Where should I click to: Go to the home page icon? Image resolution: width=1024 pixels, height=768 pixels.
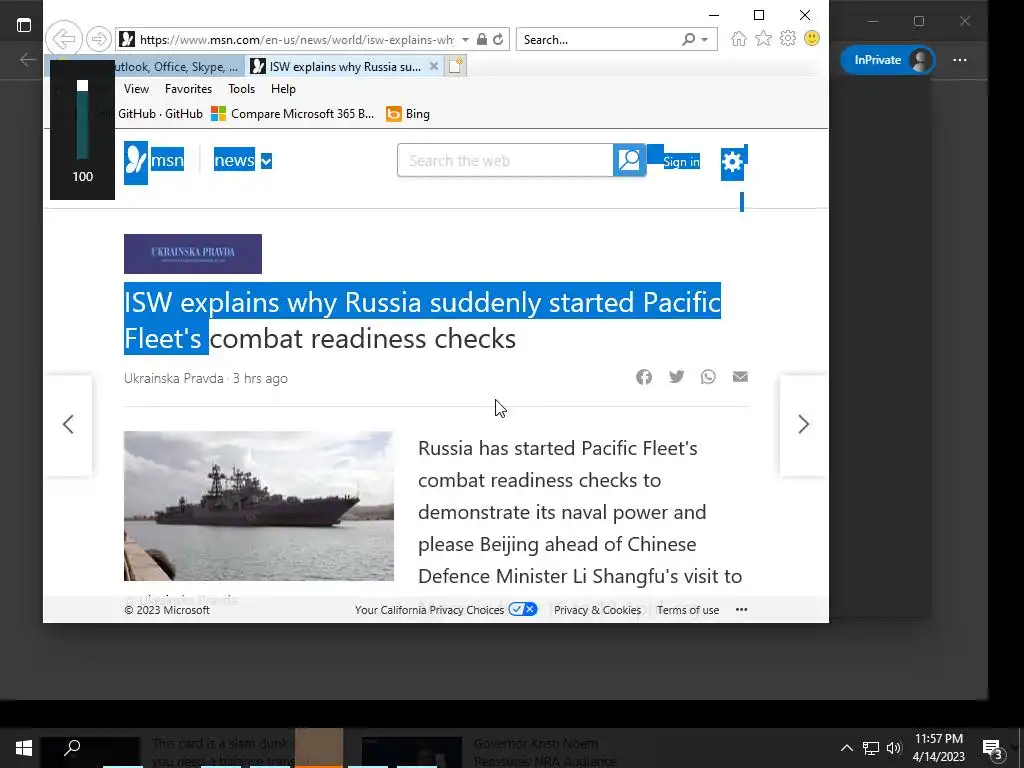(x=739, y=39)
